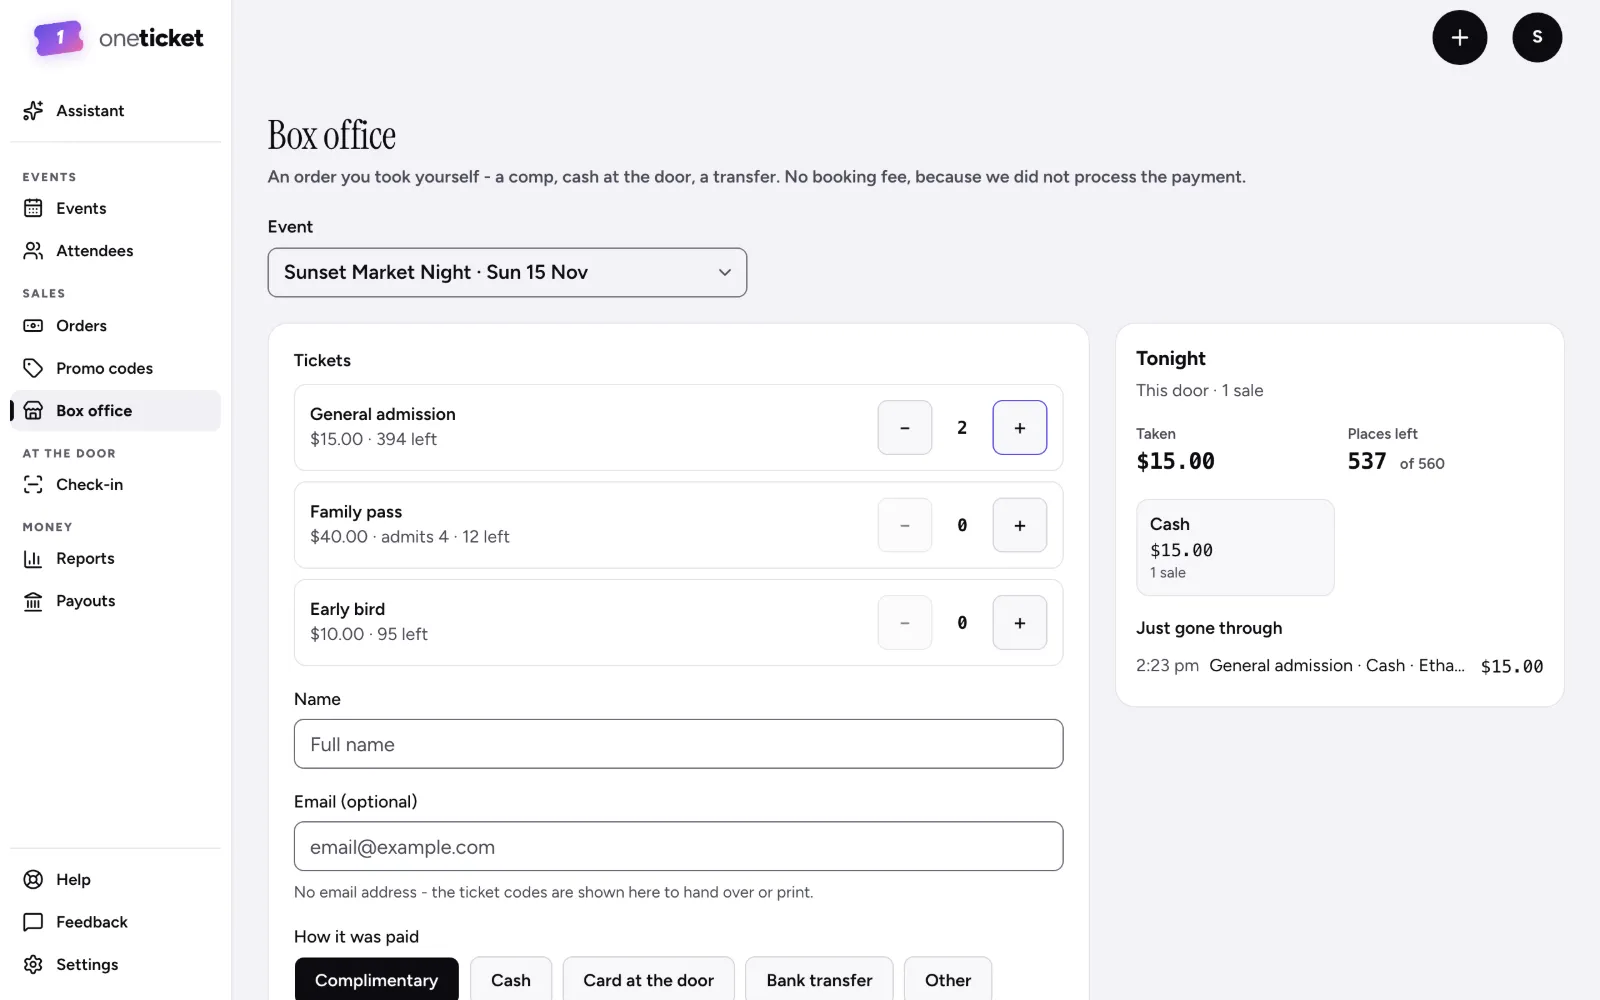Open the Feedback link

click(115, 922)
